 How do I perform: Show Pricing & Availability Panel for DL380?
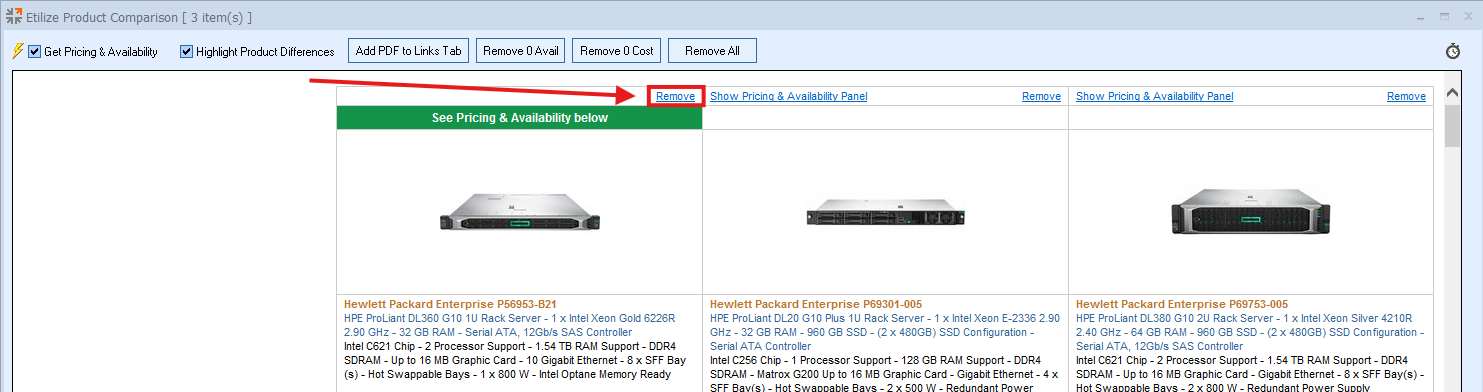1155,97
